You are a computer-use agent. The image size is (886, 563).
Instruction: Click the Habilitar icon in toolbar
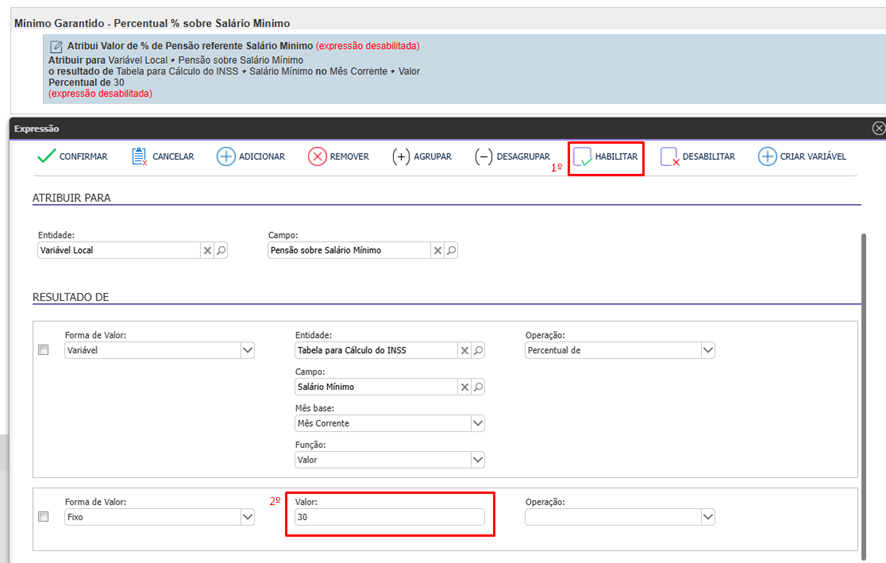point(581,158)
